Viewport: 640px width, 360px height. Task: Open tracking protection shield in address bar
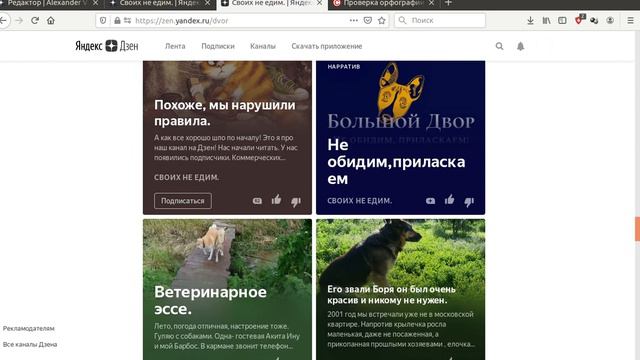point(103,20)
